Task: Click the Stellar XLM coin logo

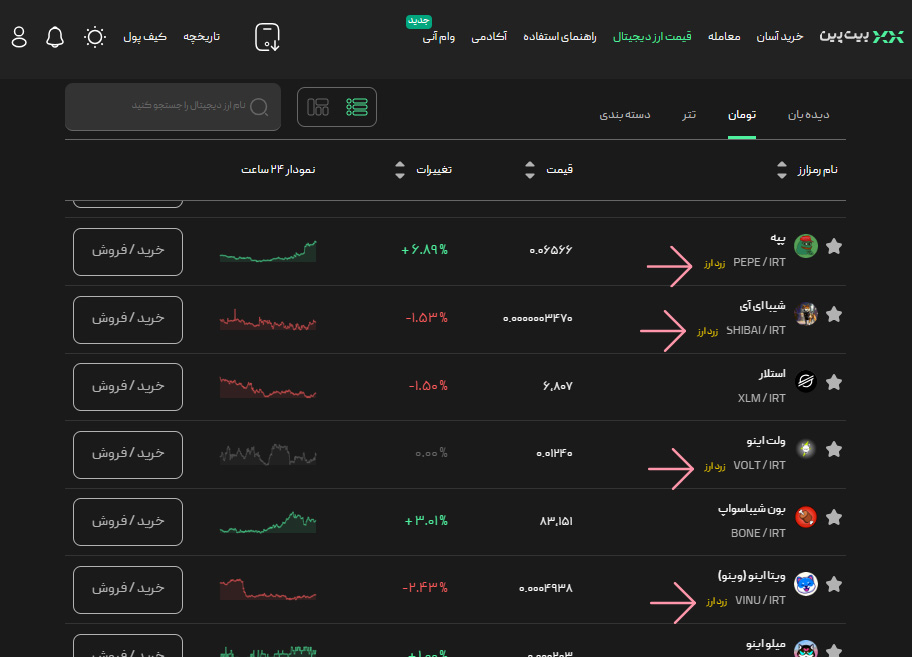Action: click(x=806, y=381)
